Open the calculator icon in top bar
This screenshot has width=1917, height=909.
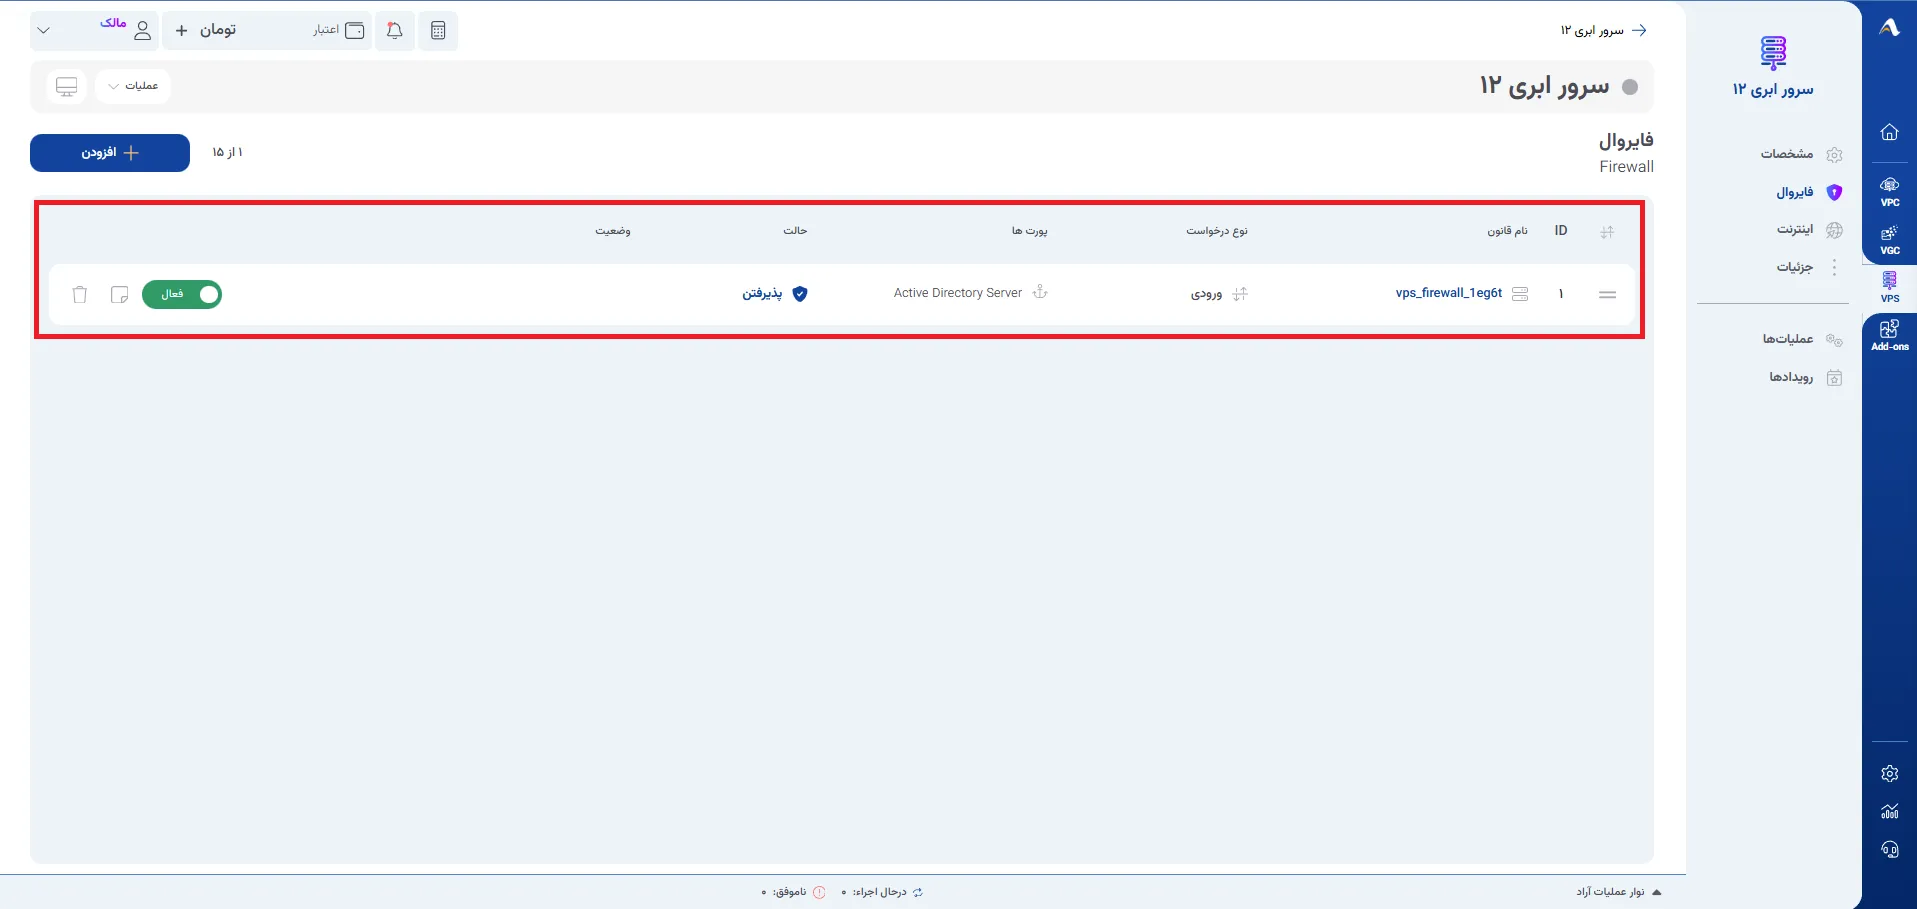[438, 31]
